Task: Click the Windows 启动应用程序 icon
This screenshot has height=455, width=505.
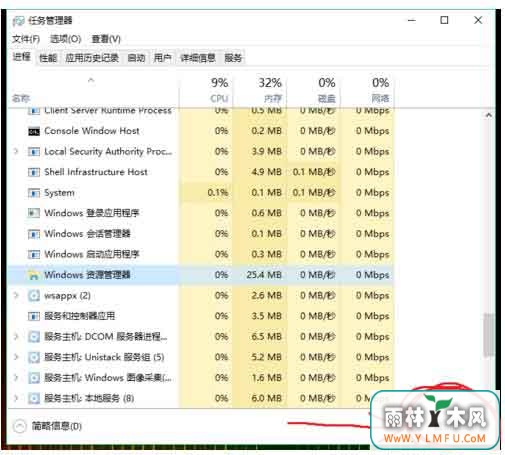Action: [x=34, y=255]
